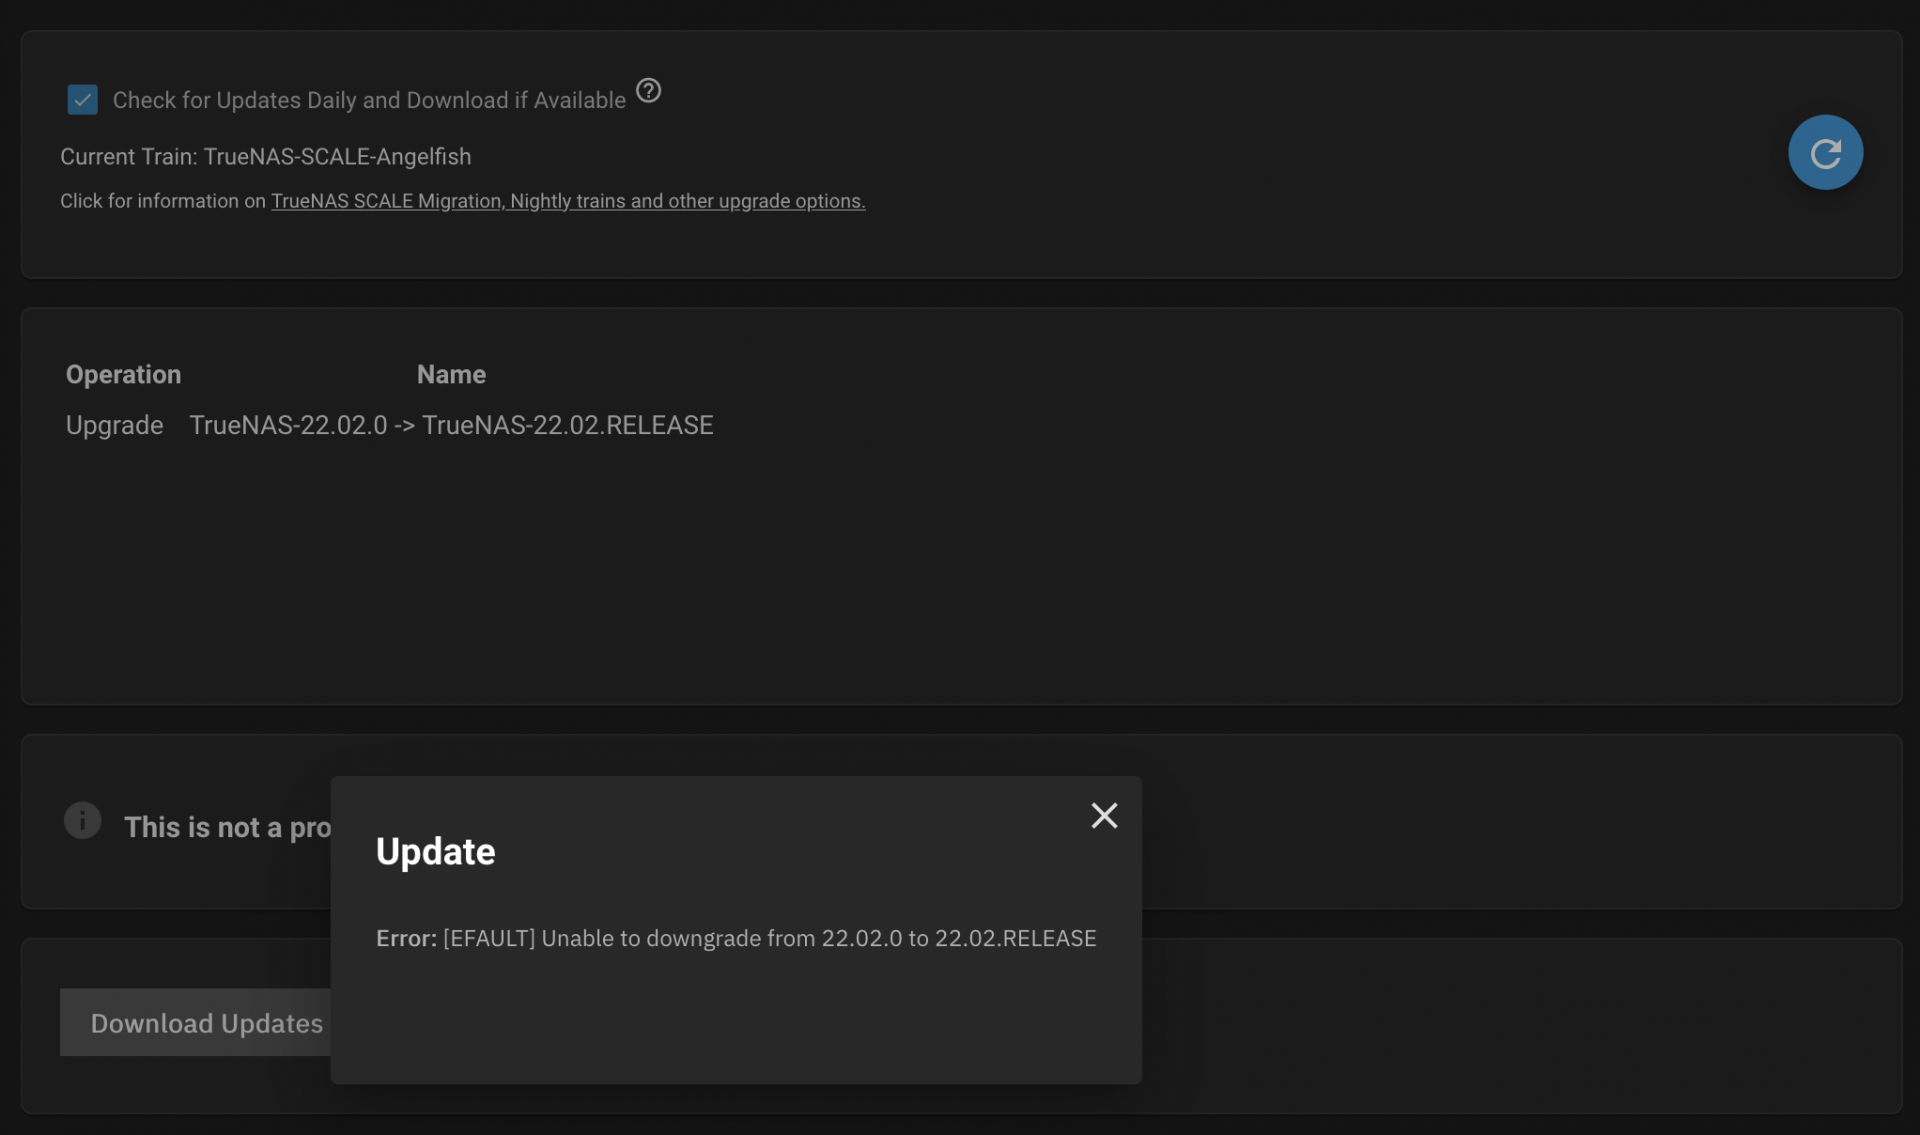Viewport: 1920px width, 1135px height.
Task: Click the Upgrade operation cell
Action: point(114,425)
